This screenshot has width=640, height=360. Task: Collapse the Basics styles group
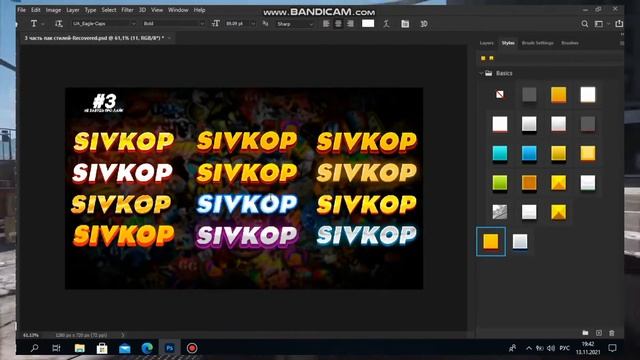(481, 73)
